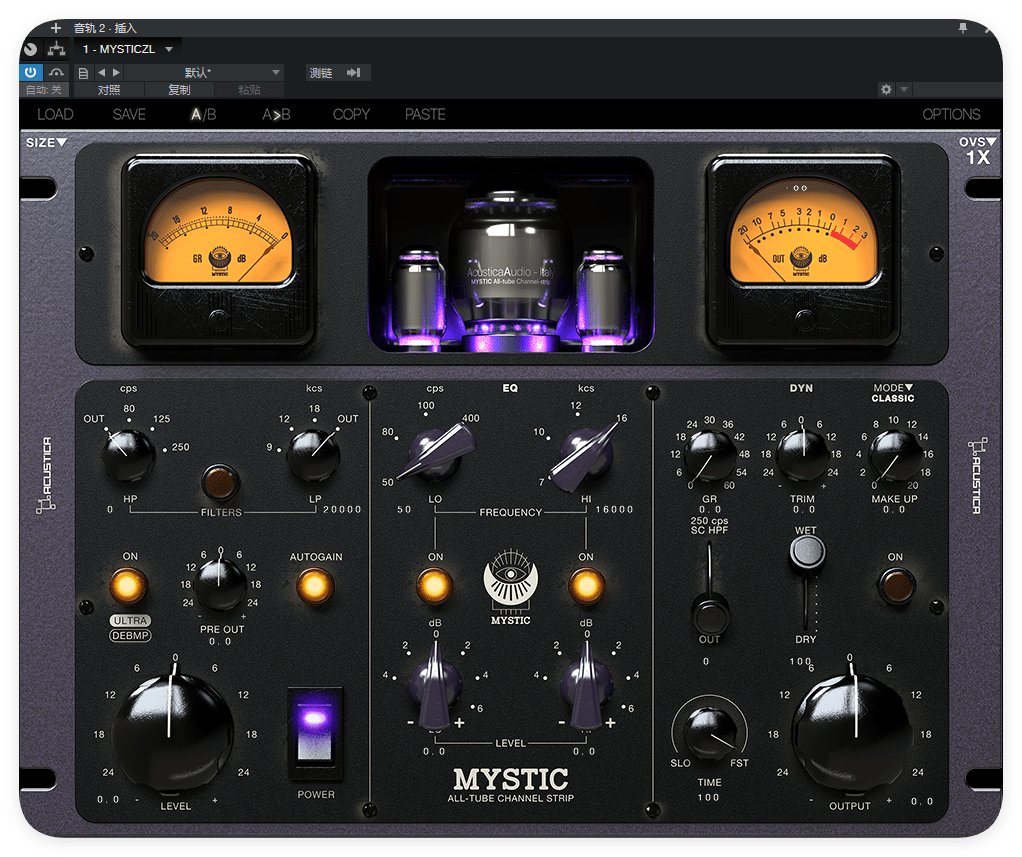Click the routing tree icon

click(x=57, y=49)
